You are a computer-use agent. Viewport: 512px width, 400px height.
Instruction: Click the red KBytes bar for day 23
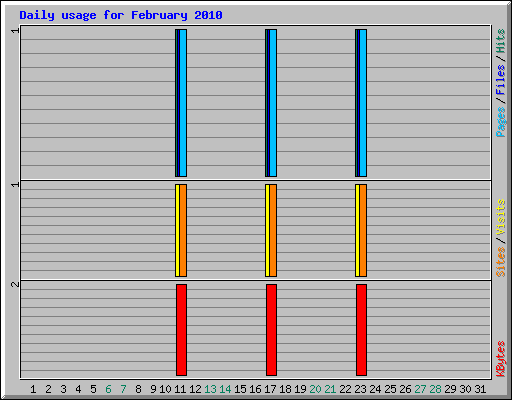pos(361,330)
